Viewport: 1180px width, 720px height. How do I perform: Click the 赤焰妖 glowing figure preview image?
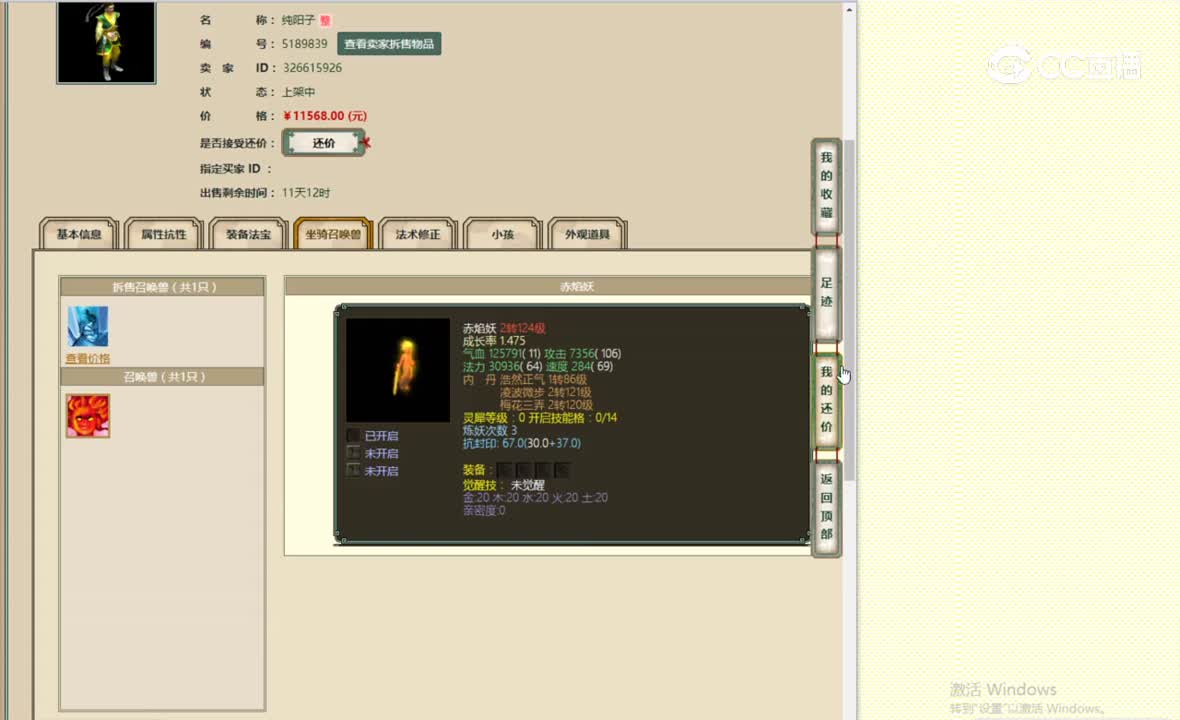pyautogui.click(x=398, y=370)
